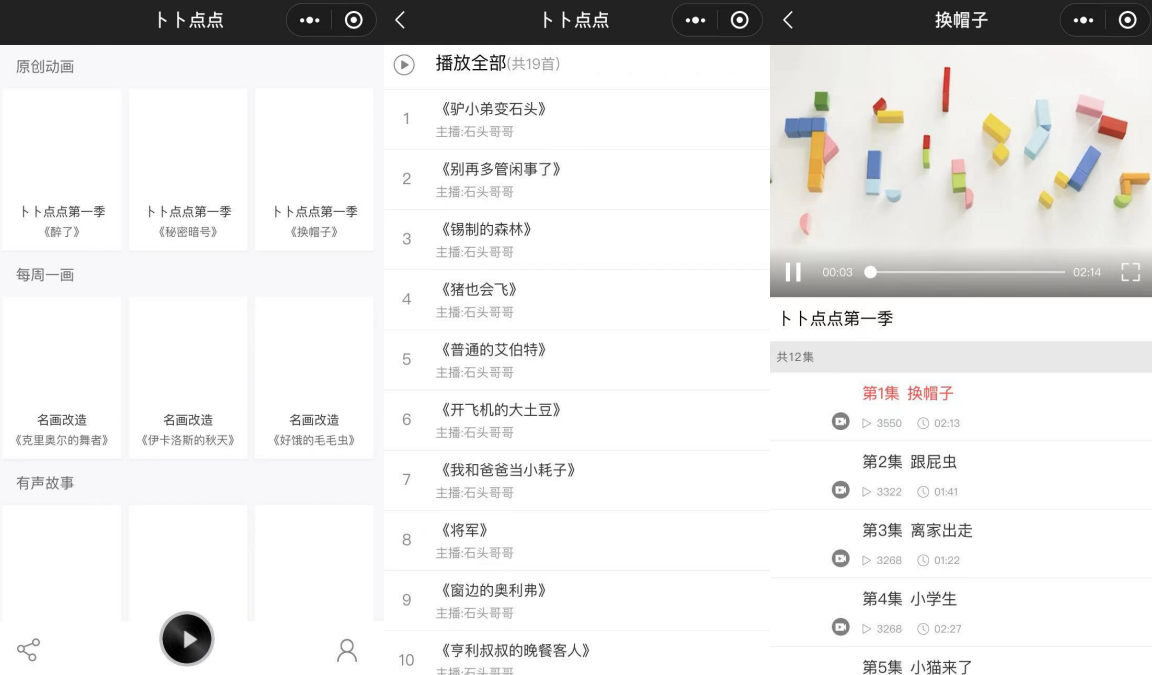Select episode 第4集 小学生
The height and width of the screenshot is (675, 1152).
(961, 612)
